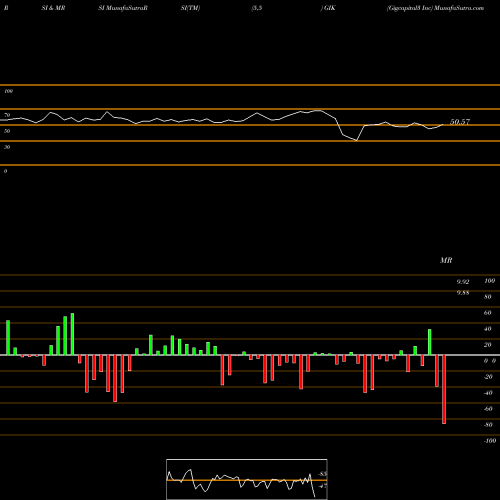The height and width of the screenshot is (500, 500).
Task: Open the mini chart thumbnail at the bottom
Action: 247,479
